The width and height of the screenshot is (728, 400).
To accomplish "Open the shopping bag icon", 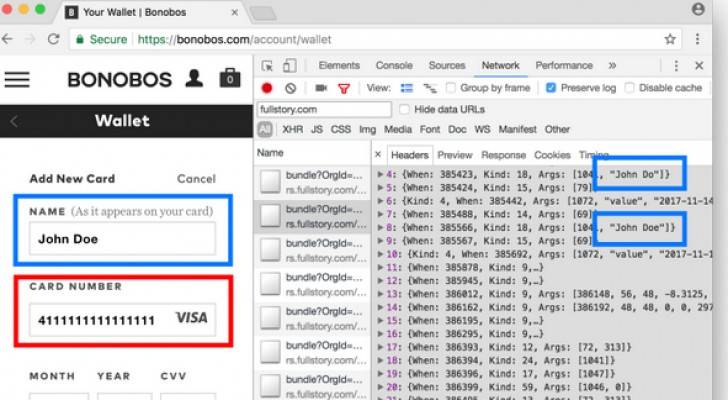I will tap(230, 78).
